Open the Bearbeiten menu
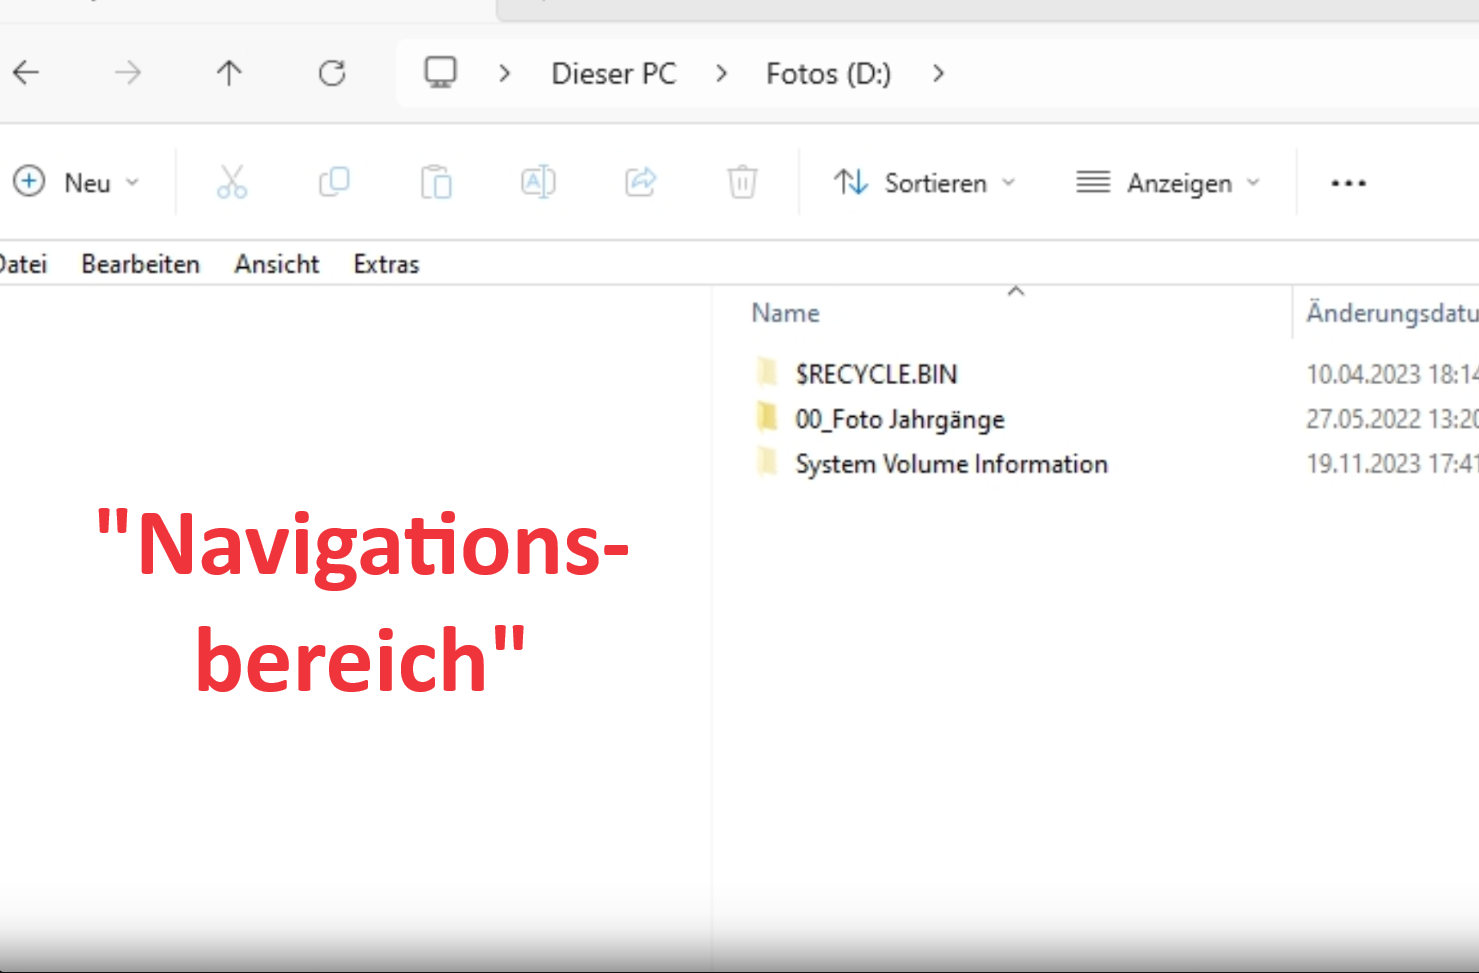This screenshot has width=1479, height=973. [141, 264]
